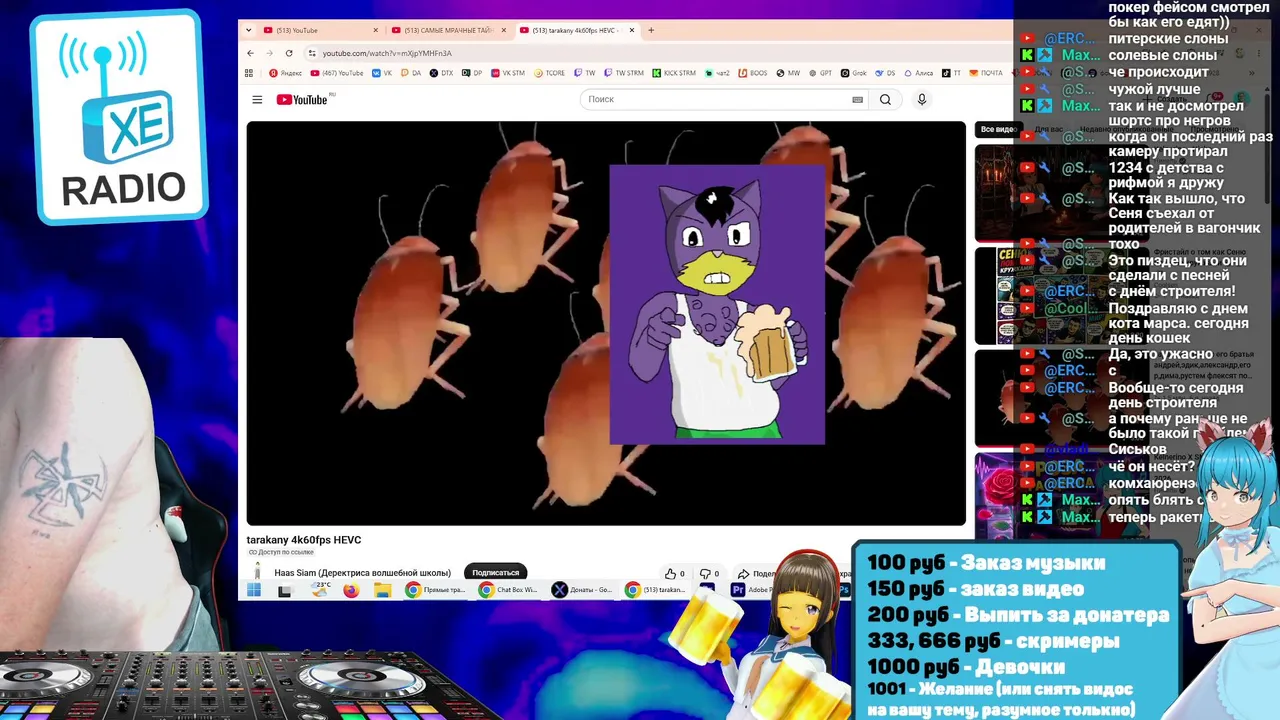Open the Яндекс bookmark
This screenshot has height=720, width=1280.
pos(285,73)
